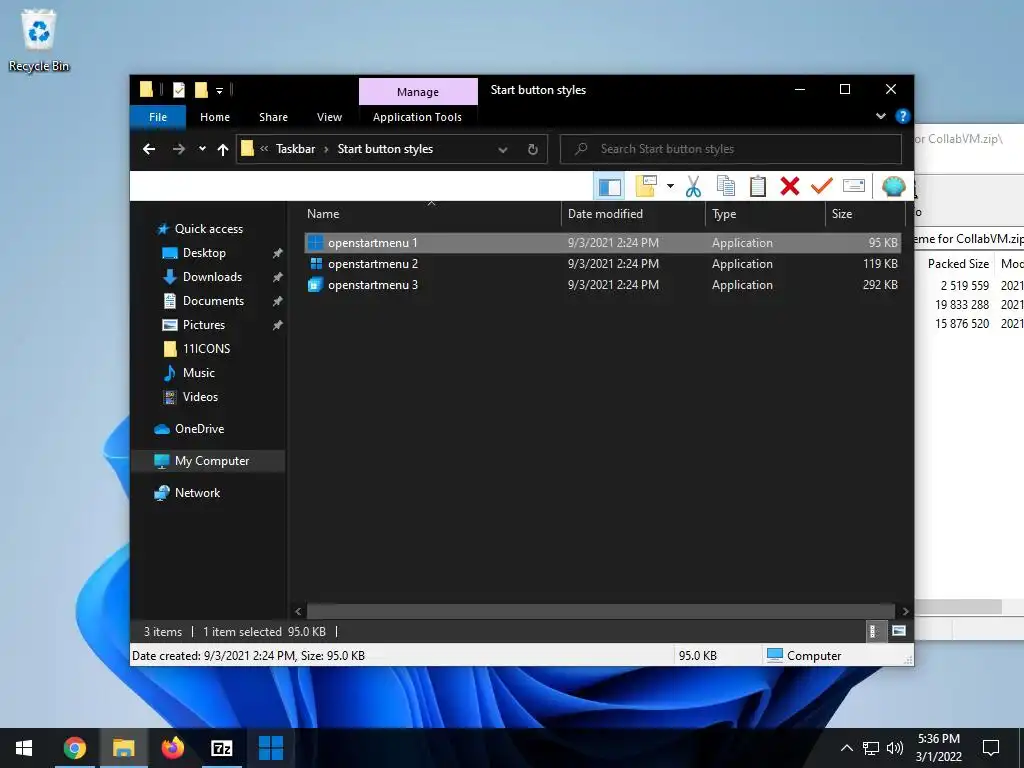Open the View ribbon tab
This screenshot has width=1024, height=768.
coord(329,117)
